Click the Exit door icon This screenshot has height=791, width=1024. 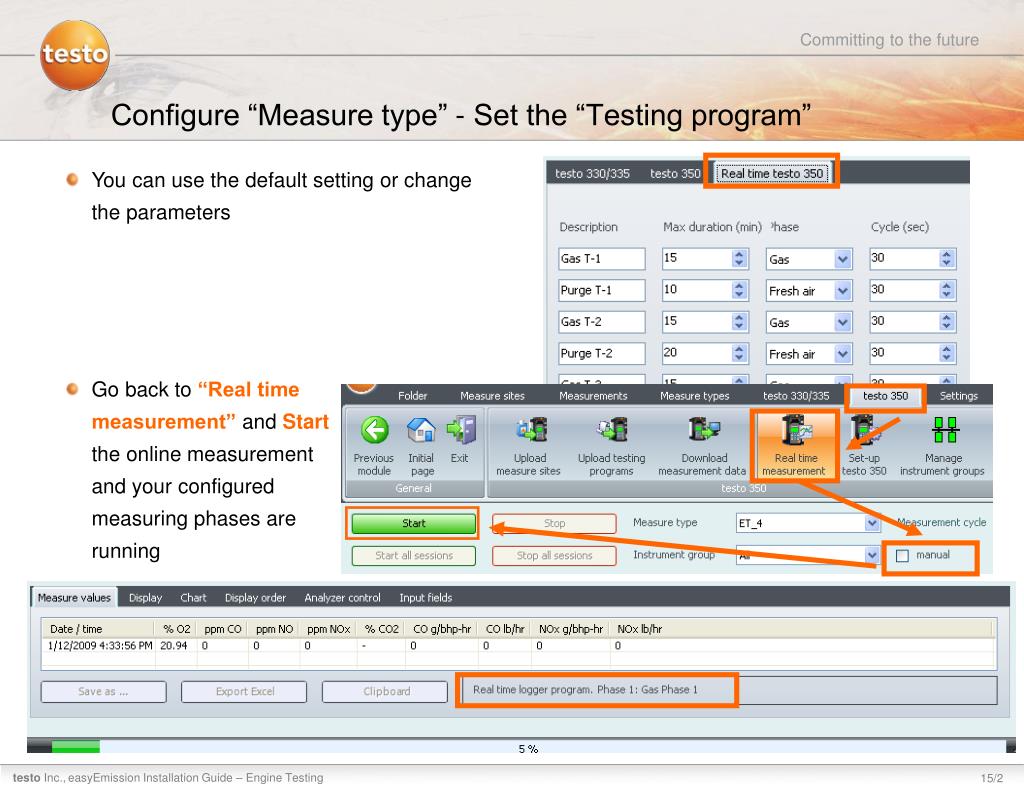[461, 430]
